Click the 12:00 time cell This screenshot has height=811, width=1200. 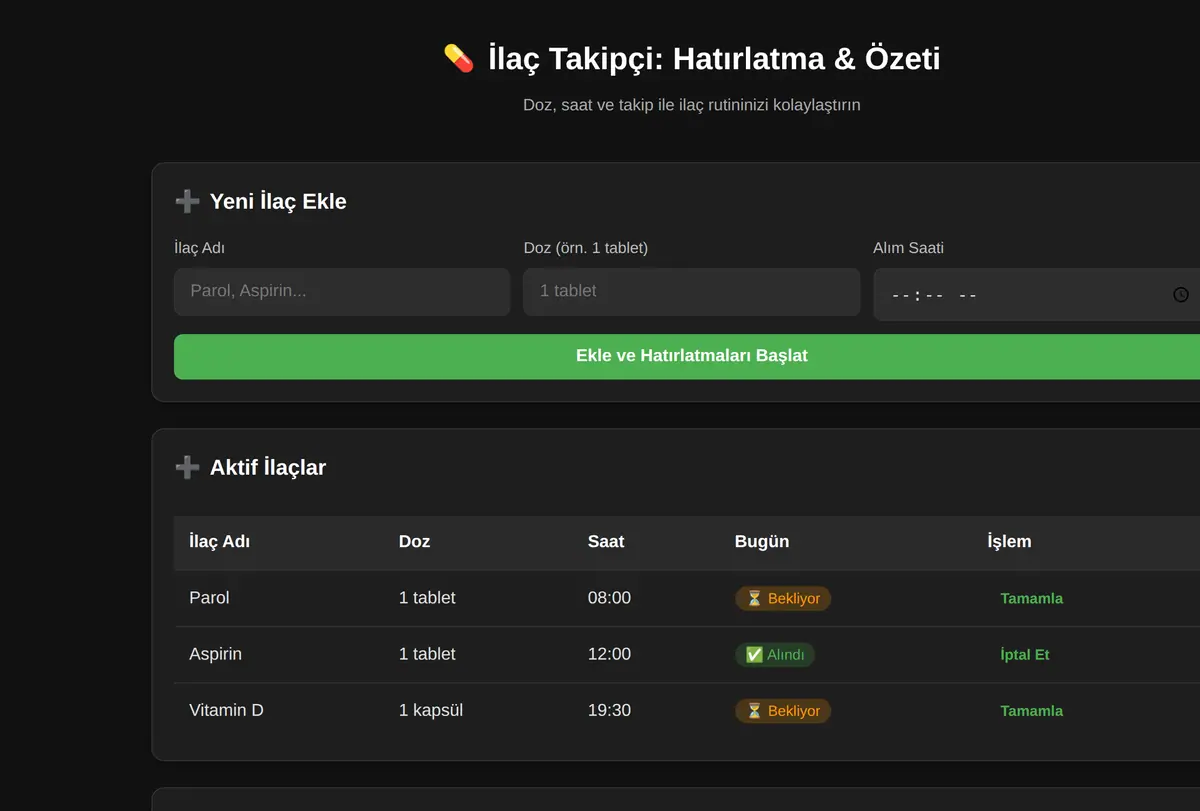(x=609, y=654)
